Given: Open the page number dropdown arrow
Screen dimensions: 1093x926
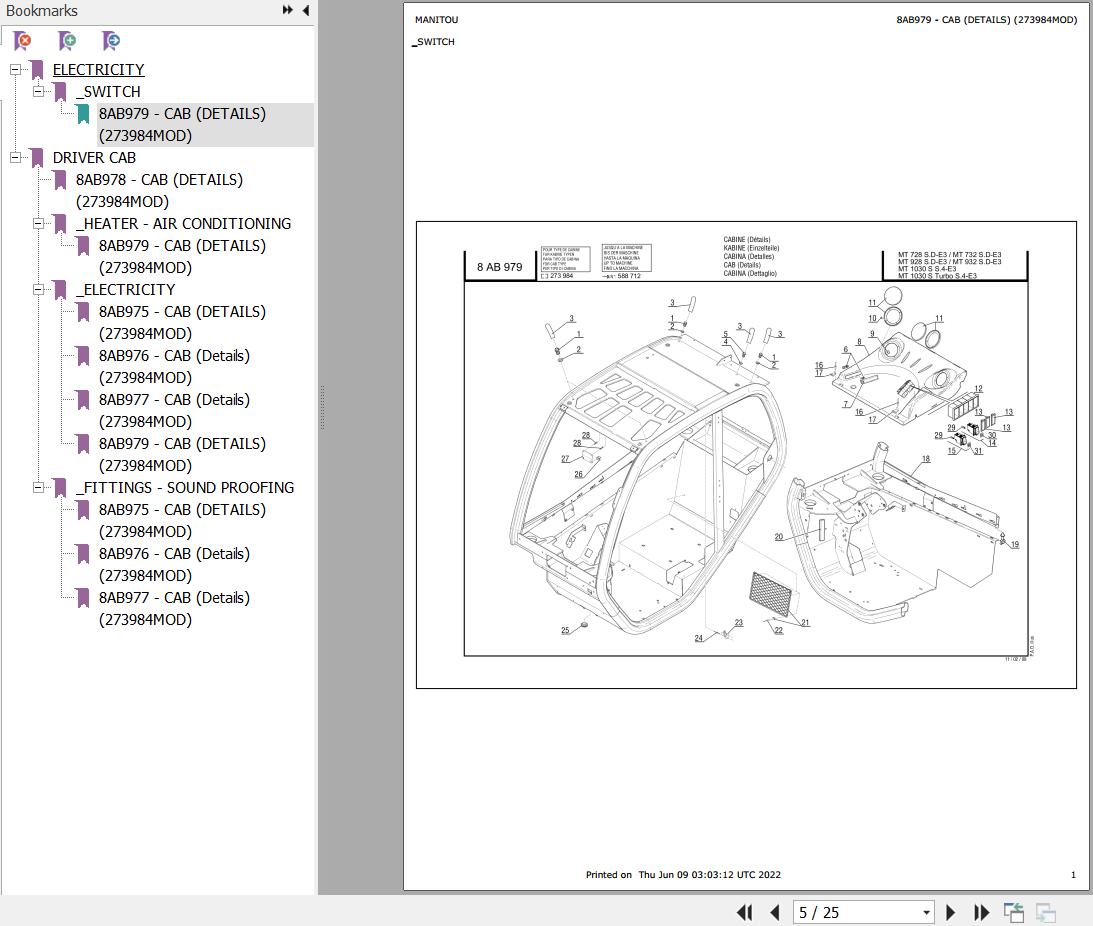Looking at the screenshot, I should tap(926, 912).
